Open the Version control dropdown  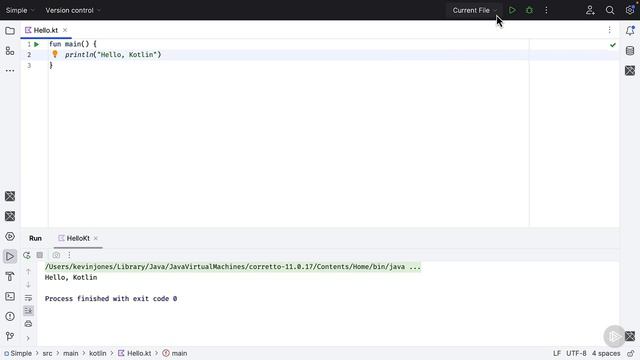point(73,10)
